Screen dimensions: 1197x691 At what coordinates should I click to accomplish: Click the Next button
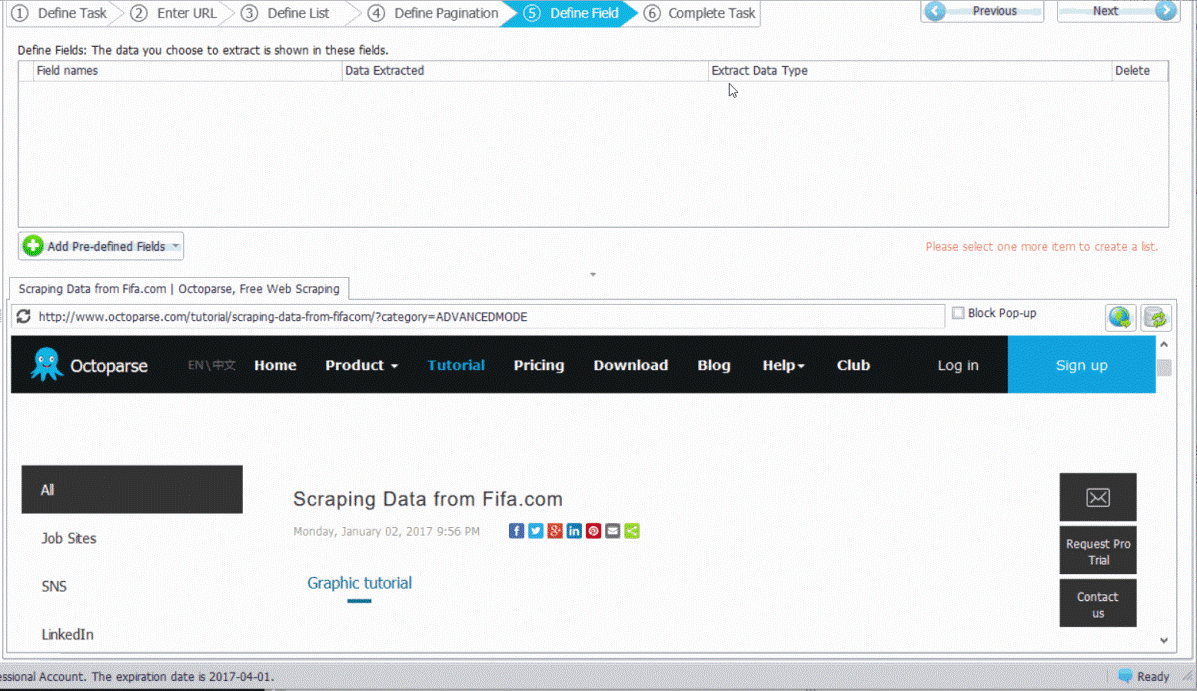coord(1118,11)
